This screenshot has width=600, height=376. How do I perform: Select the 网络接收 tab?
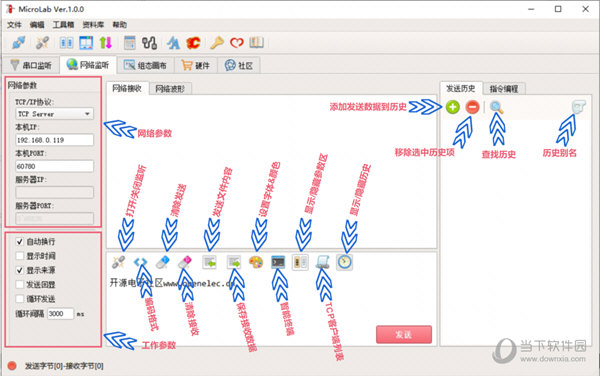[127, 88]
